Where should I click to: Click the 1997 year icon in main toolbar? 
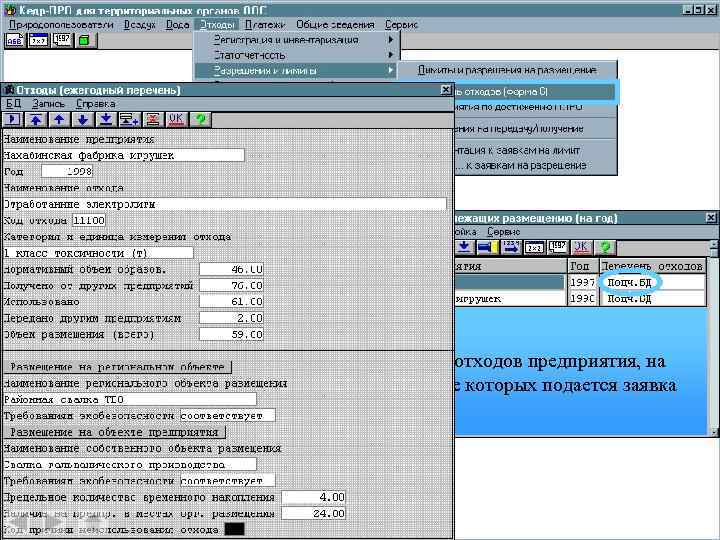coord(62,40)
